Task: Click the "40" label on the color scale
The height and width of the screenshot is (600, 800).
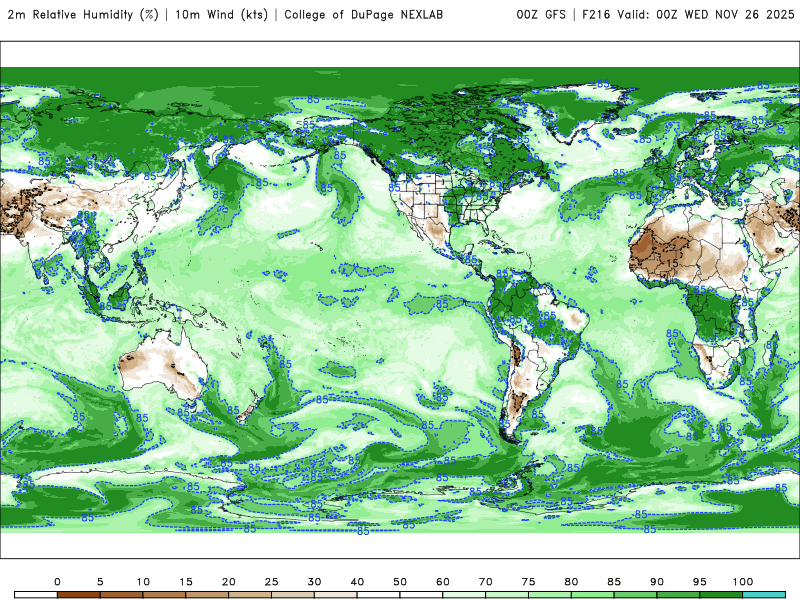Action: 357,582
